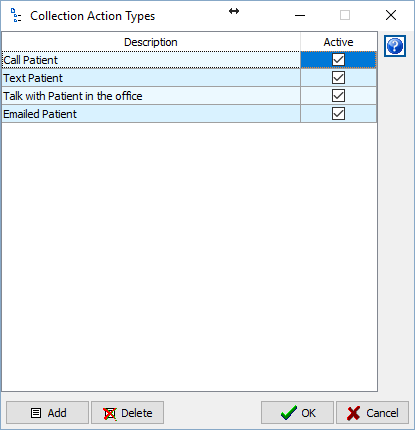
Task: Toggle the Active checkbox for Text Patient
Action: point(338,78)
